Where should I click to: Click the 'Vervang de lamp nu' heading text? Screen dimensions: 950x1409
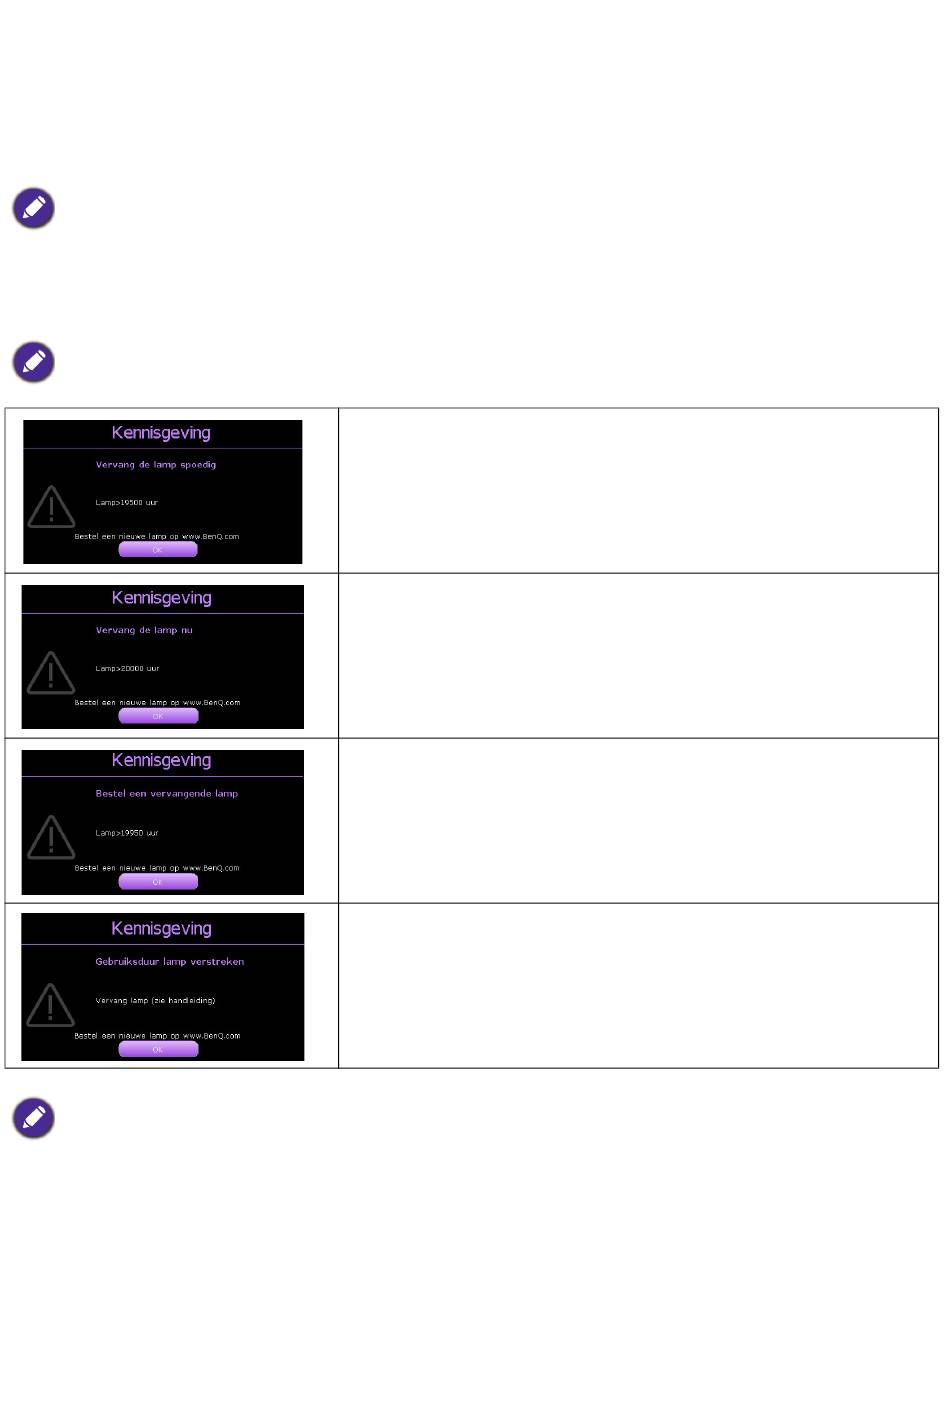pos(144,631)
